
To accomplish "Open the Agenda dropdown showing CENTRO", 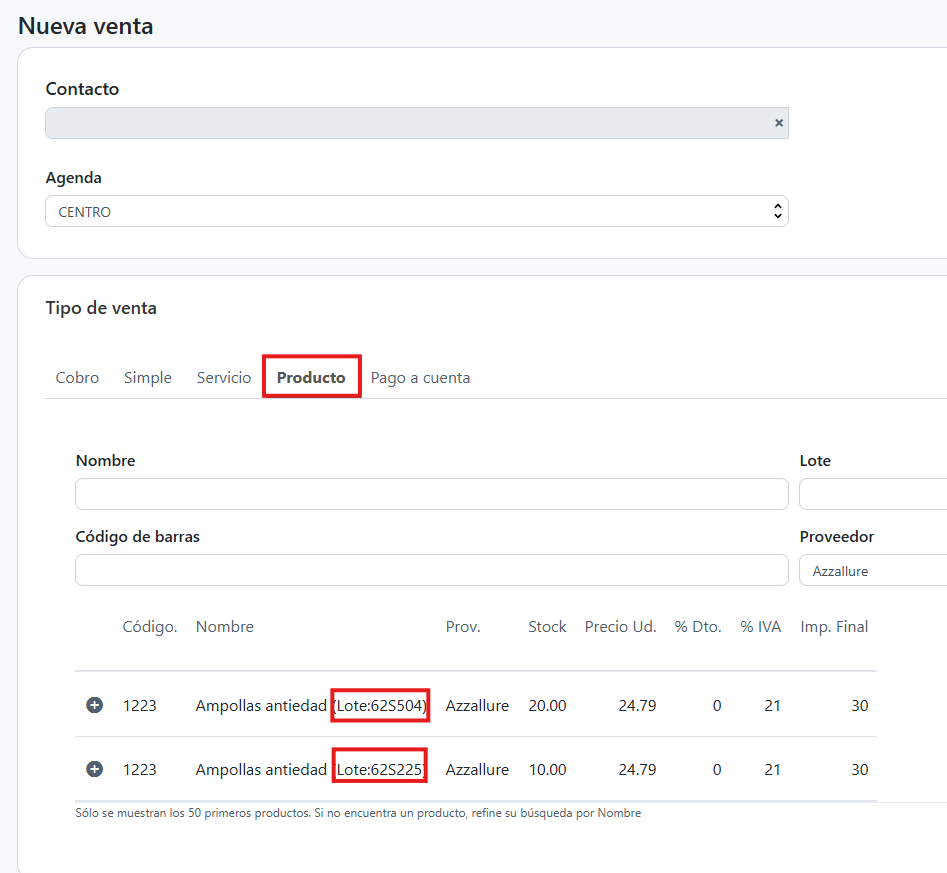I will click(416, 212).
